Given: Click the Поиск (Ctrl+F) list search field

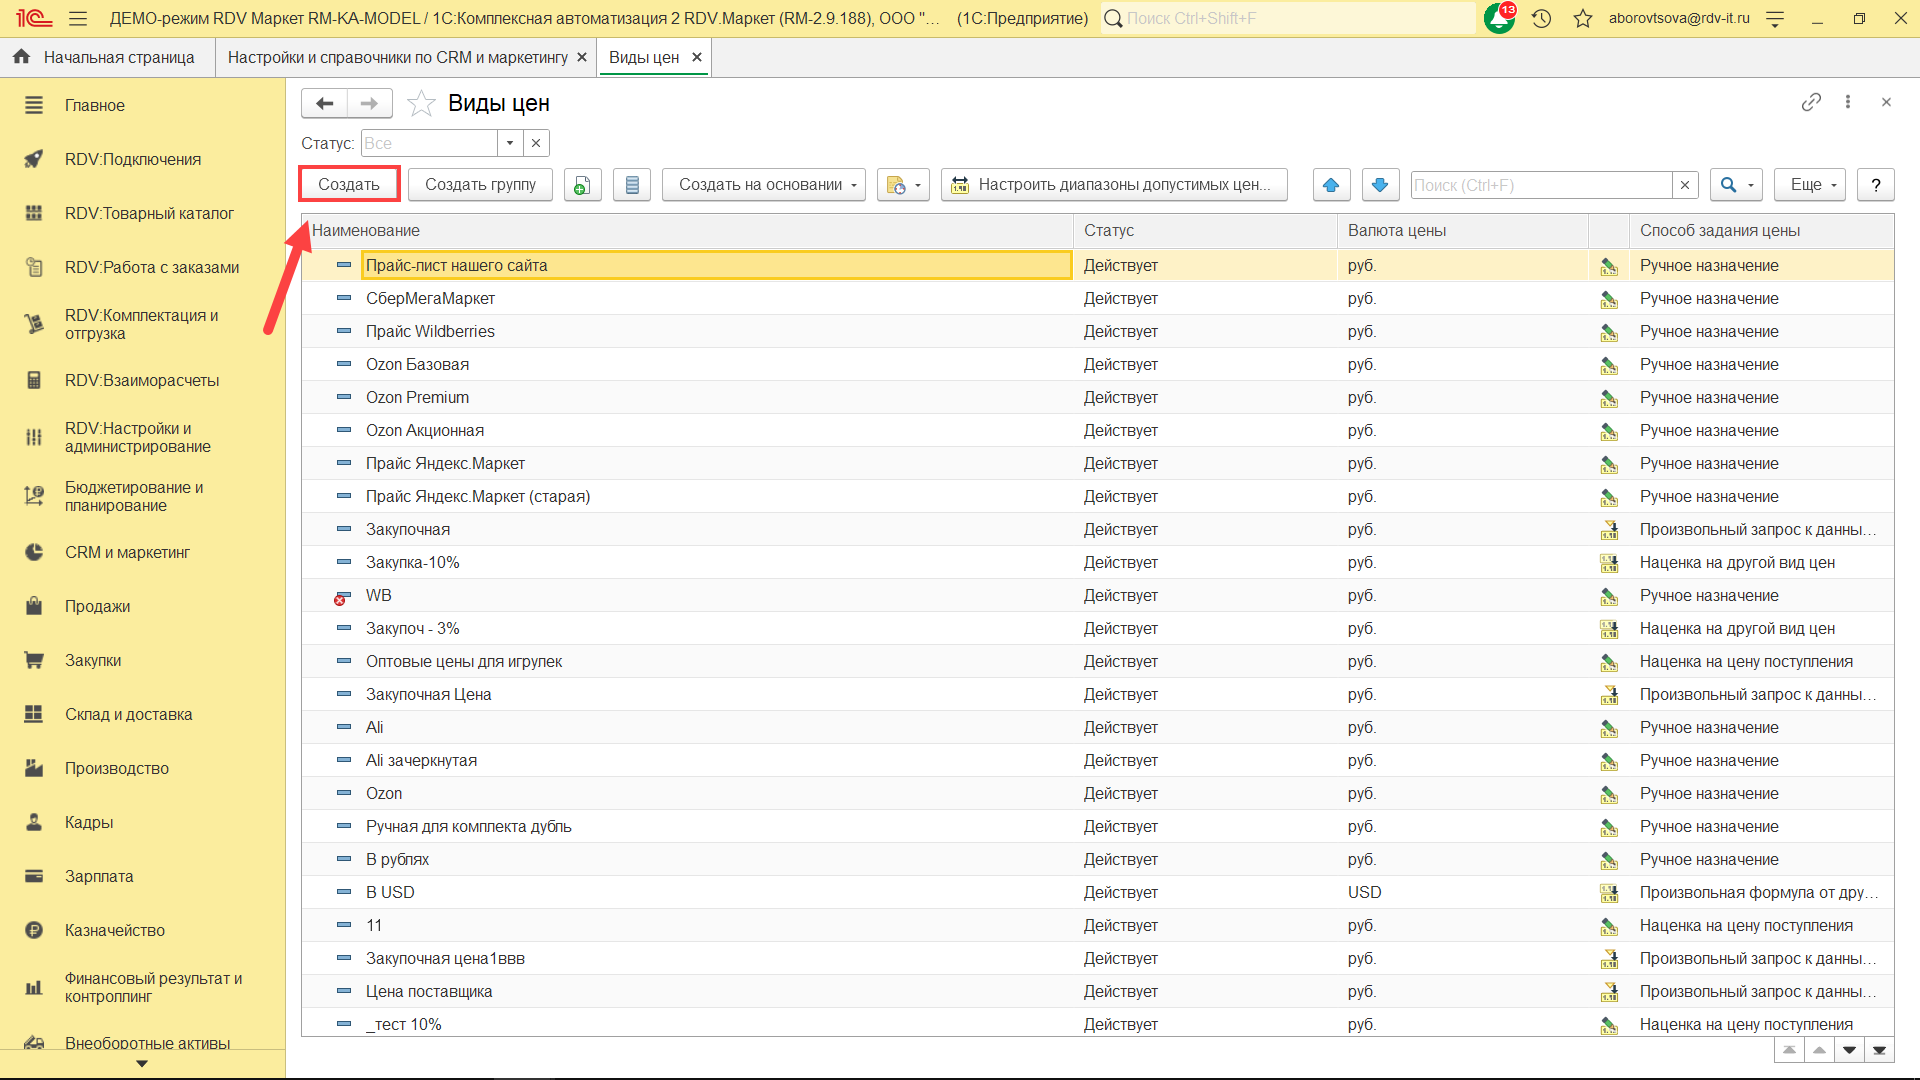Looking at the screenshot, I should click(x=1540, y=185).
